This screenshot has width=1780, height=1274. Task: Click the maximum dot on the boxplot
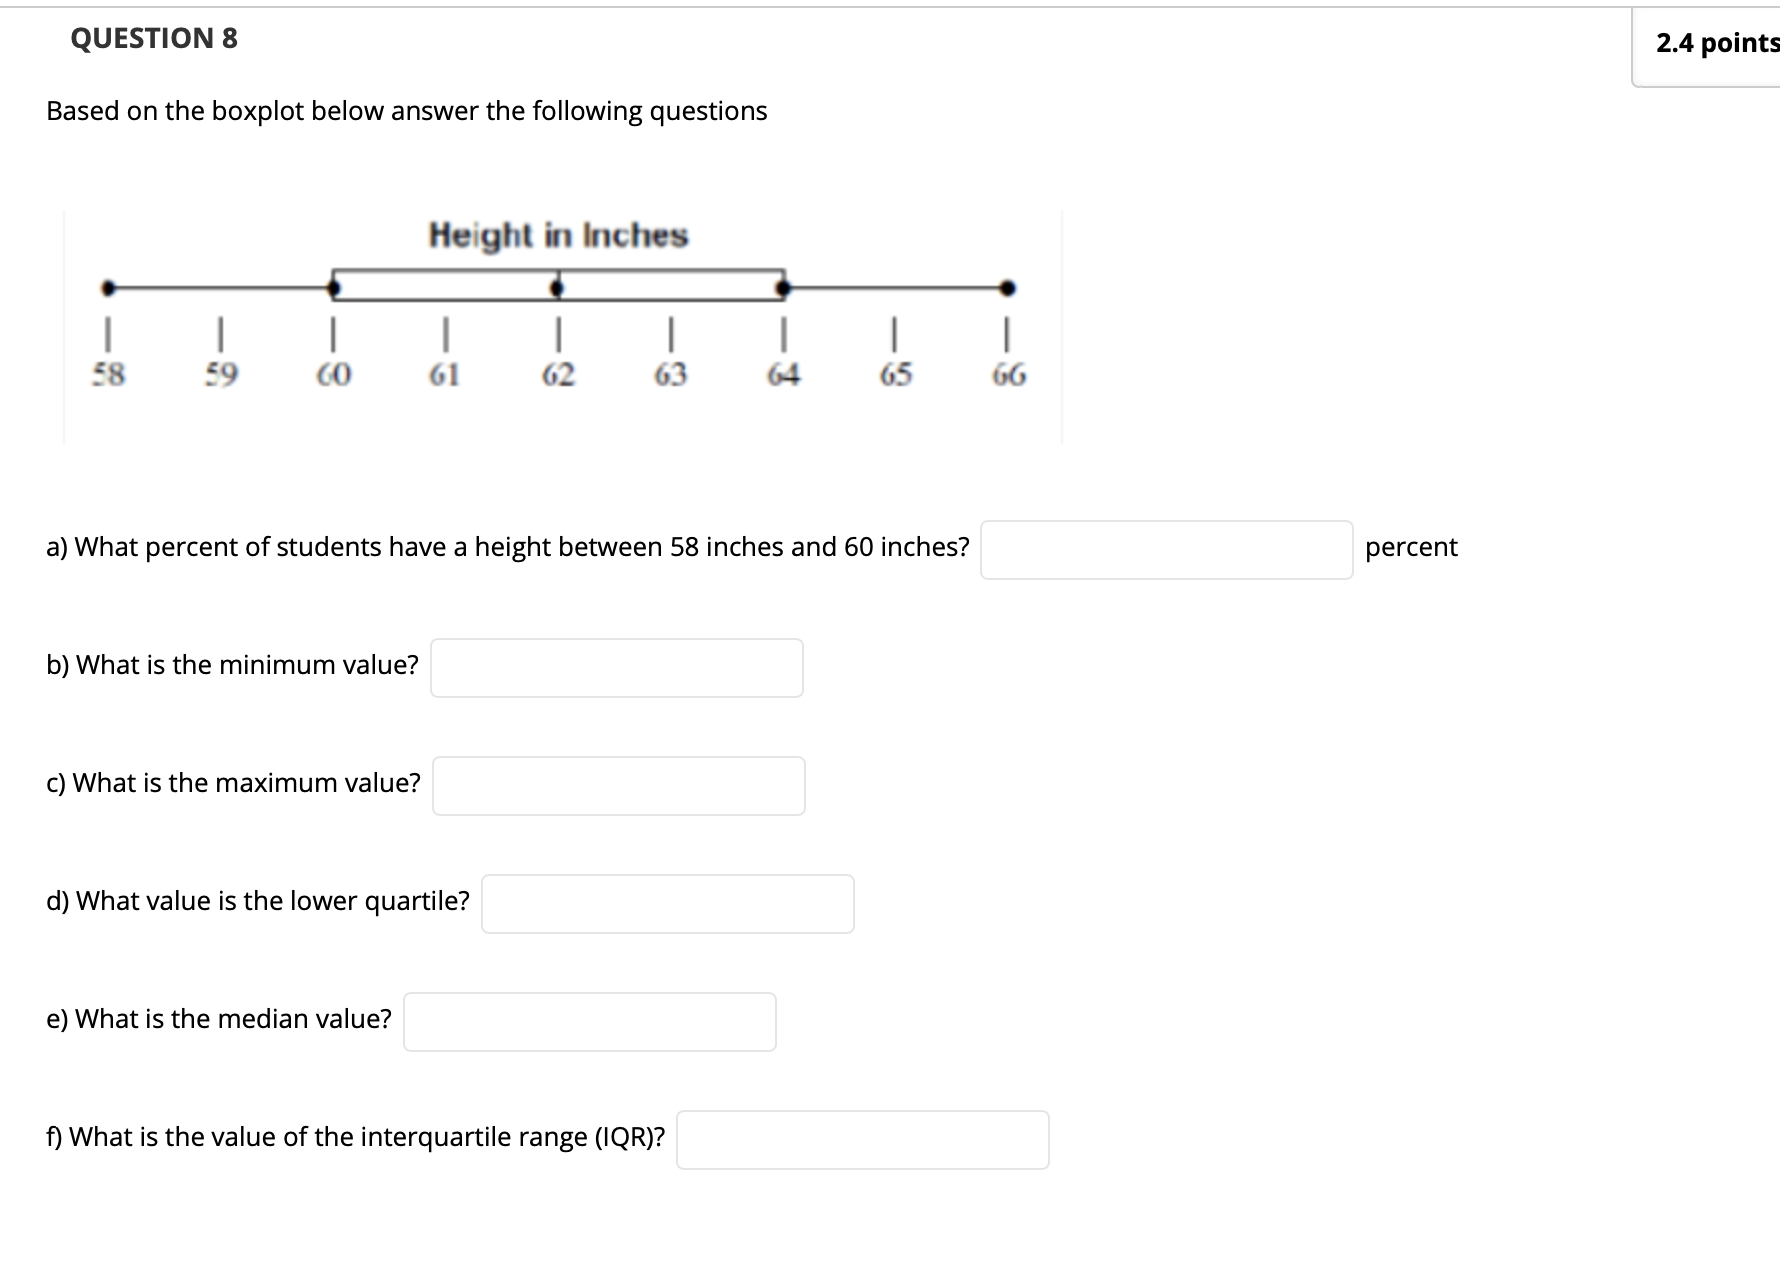click(1008, 288)
